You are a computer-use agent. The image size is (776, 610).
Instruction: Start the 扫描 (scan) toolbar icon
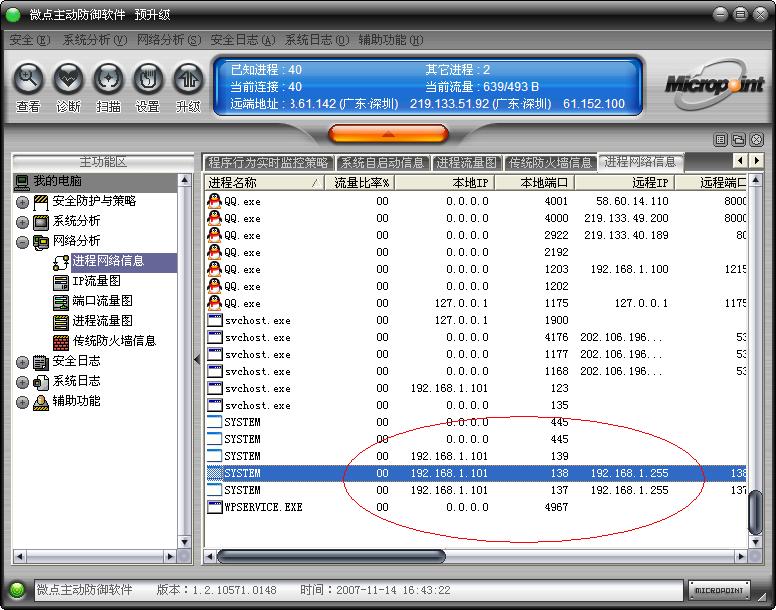coord(108,79)
